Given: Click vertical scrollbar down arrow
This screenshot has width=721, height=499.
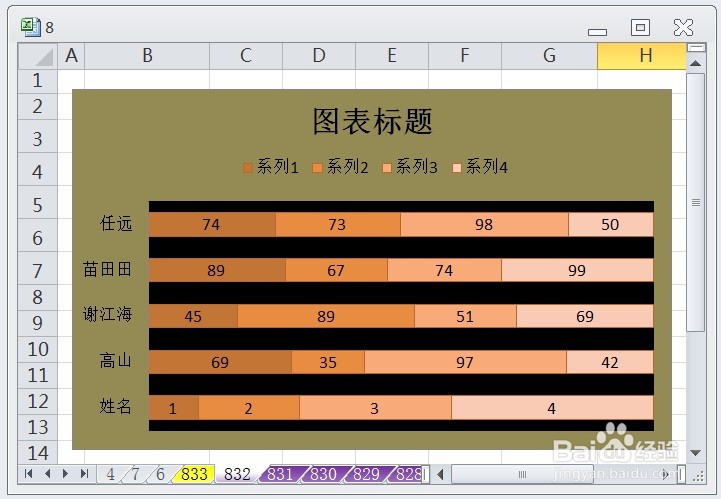Looking at the screenshot, I should pos(696,453).
